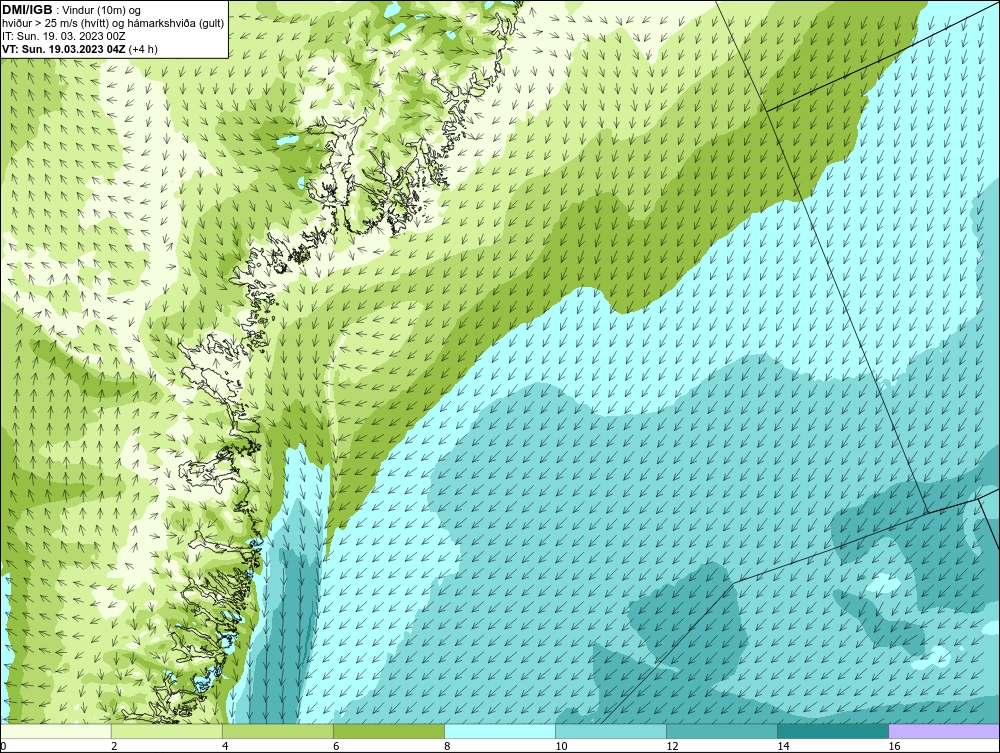
Task: Click the 10–12 m/s turquoise legend swatch
Action: [x=611, y=731]
